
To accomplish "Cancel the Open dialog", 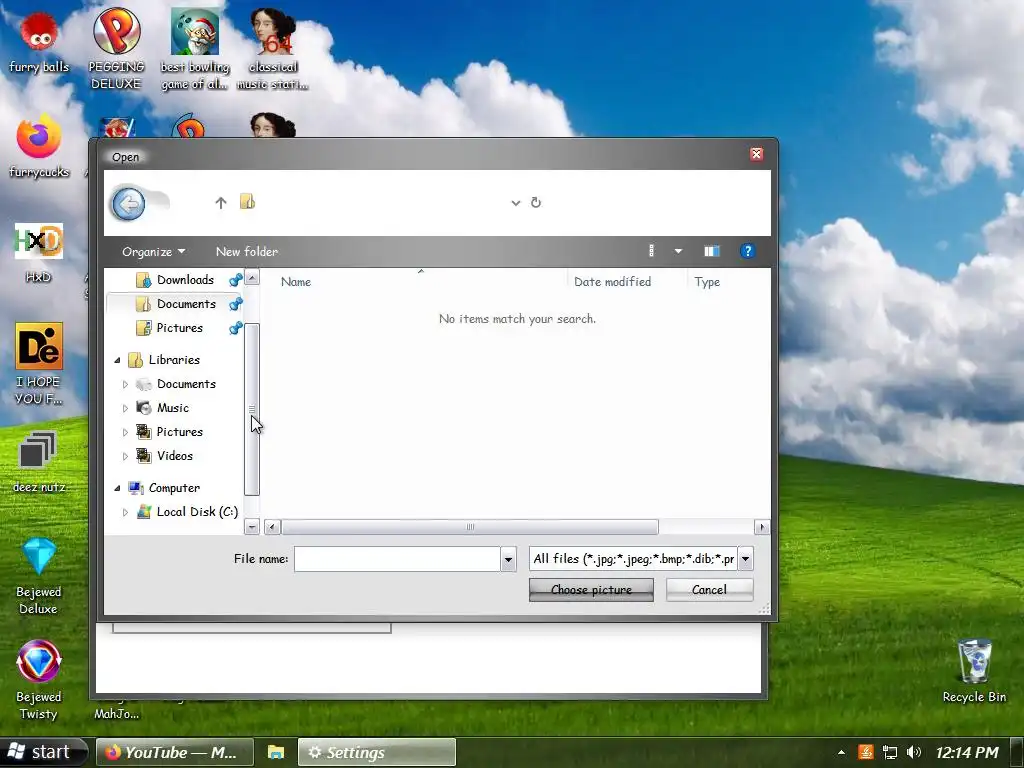I will click(x=709, y=590).
